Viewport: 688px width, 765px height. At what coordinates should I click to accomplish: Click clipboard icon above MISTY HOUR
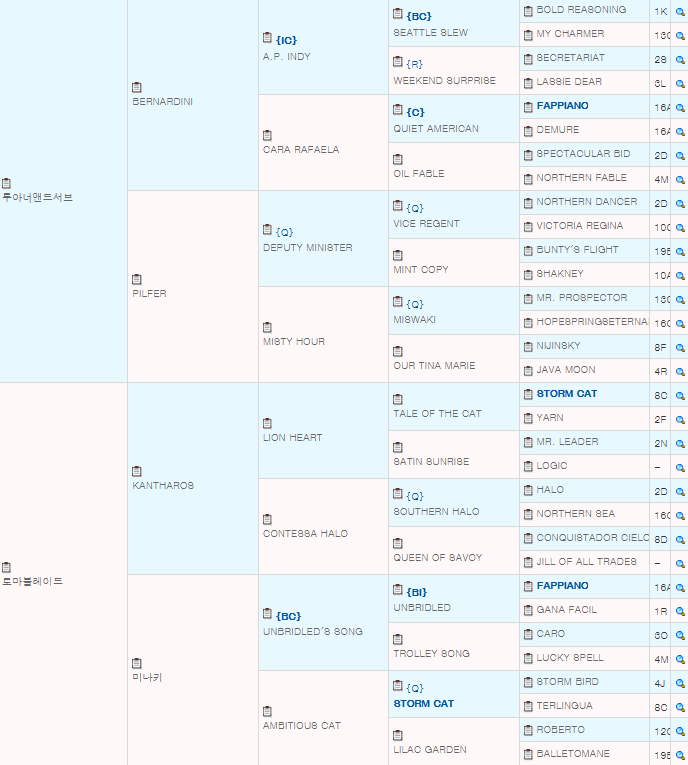[267, 327]
